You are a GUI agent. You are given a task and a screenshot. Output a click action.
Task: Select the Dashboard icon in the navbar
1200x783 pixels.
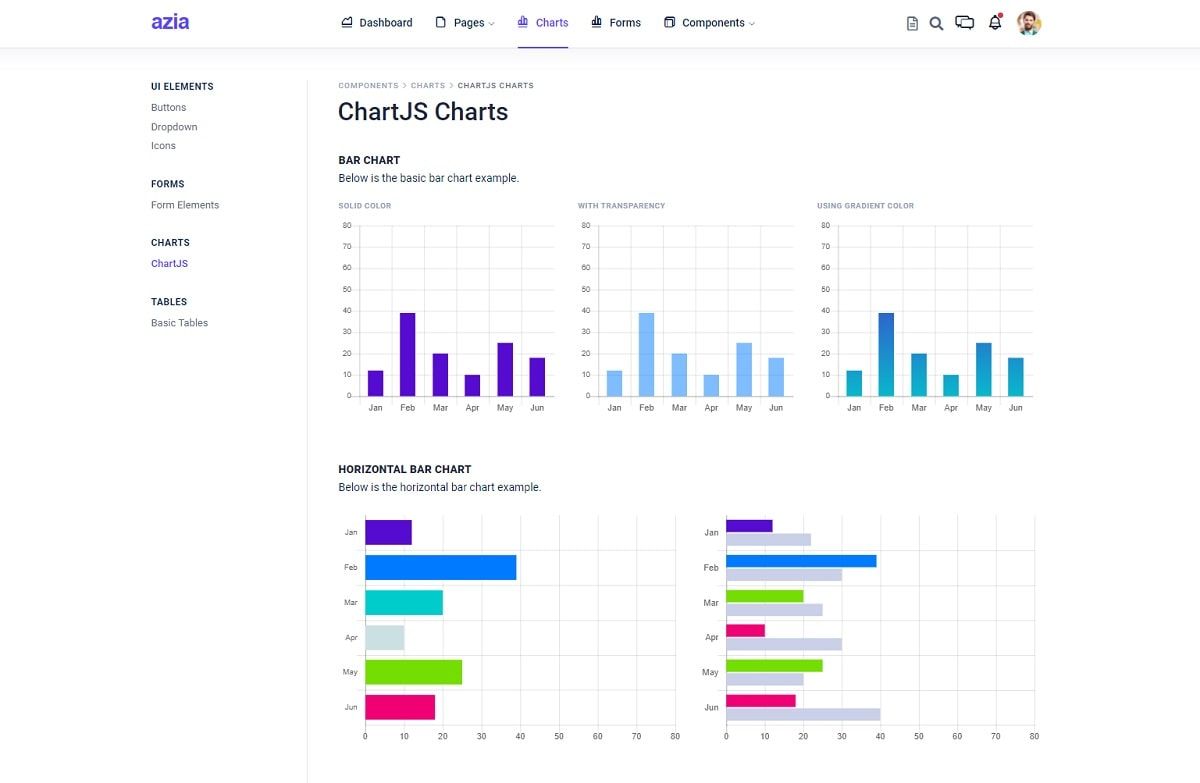tap(345, 21)
